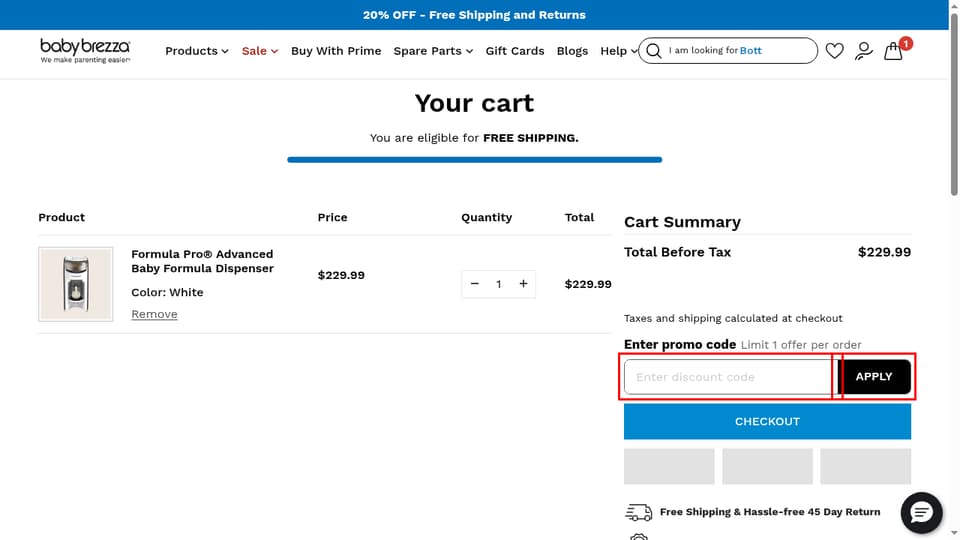
Task: Open the wishlist heart icon
Action: pos(834,51)
